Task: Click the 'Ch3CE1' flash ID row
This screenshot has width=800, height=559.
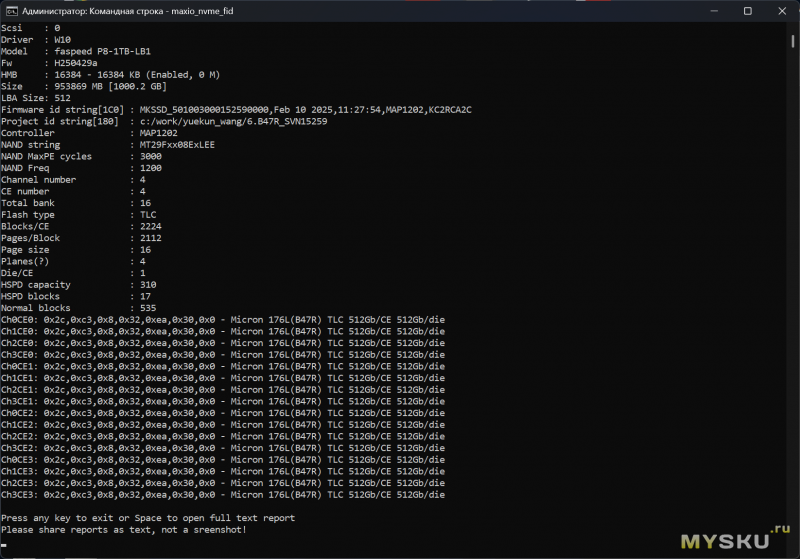Action: (x=223, y=401)
